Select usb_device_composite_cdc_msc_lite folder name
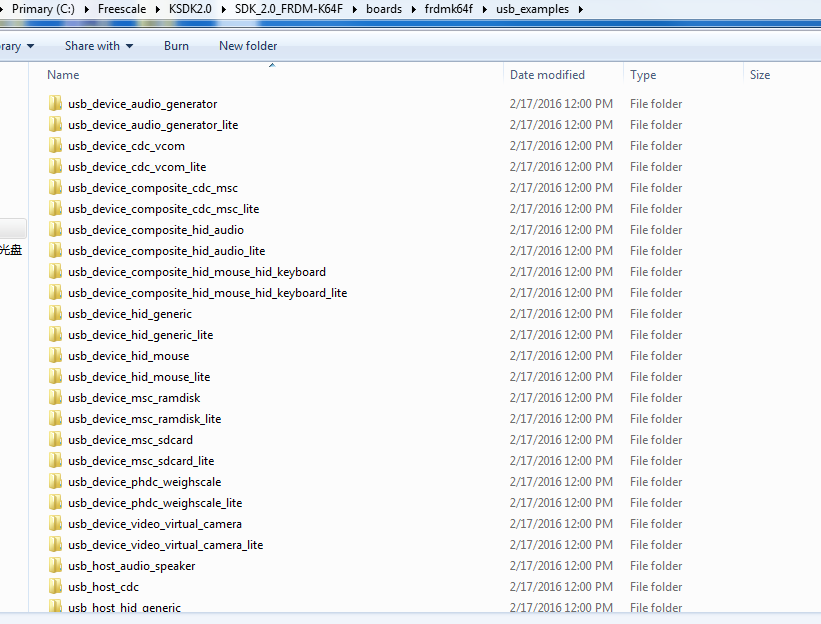 pos(163,209)
